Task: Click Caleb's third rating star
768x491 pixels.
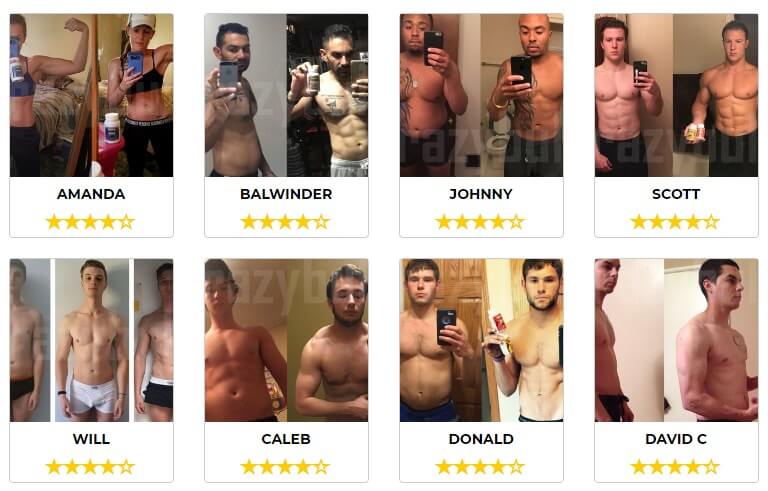Action: tap(286, 467)
